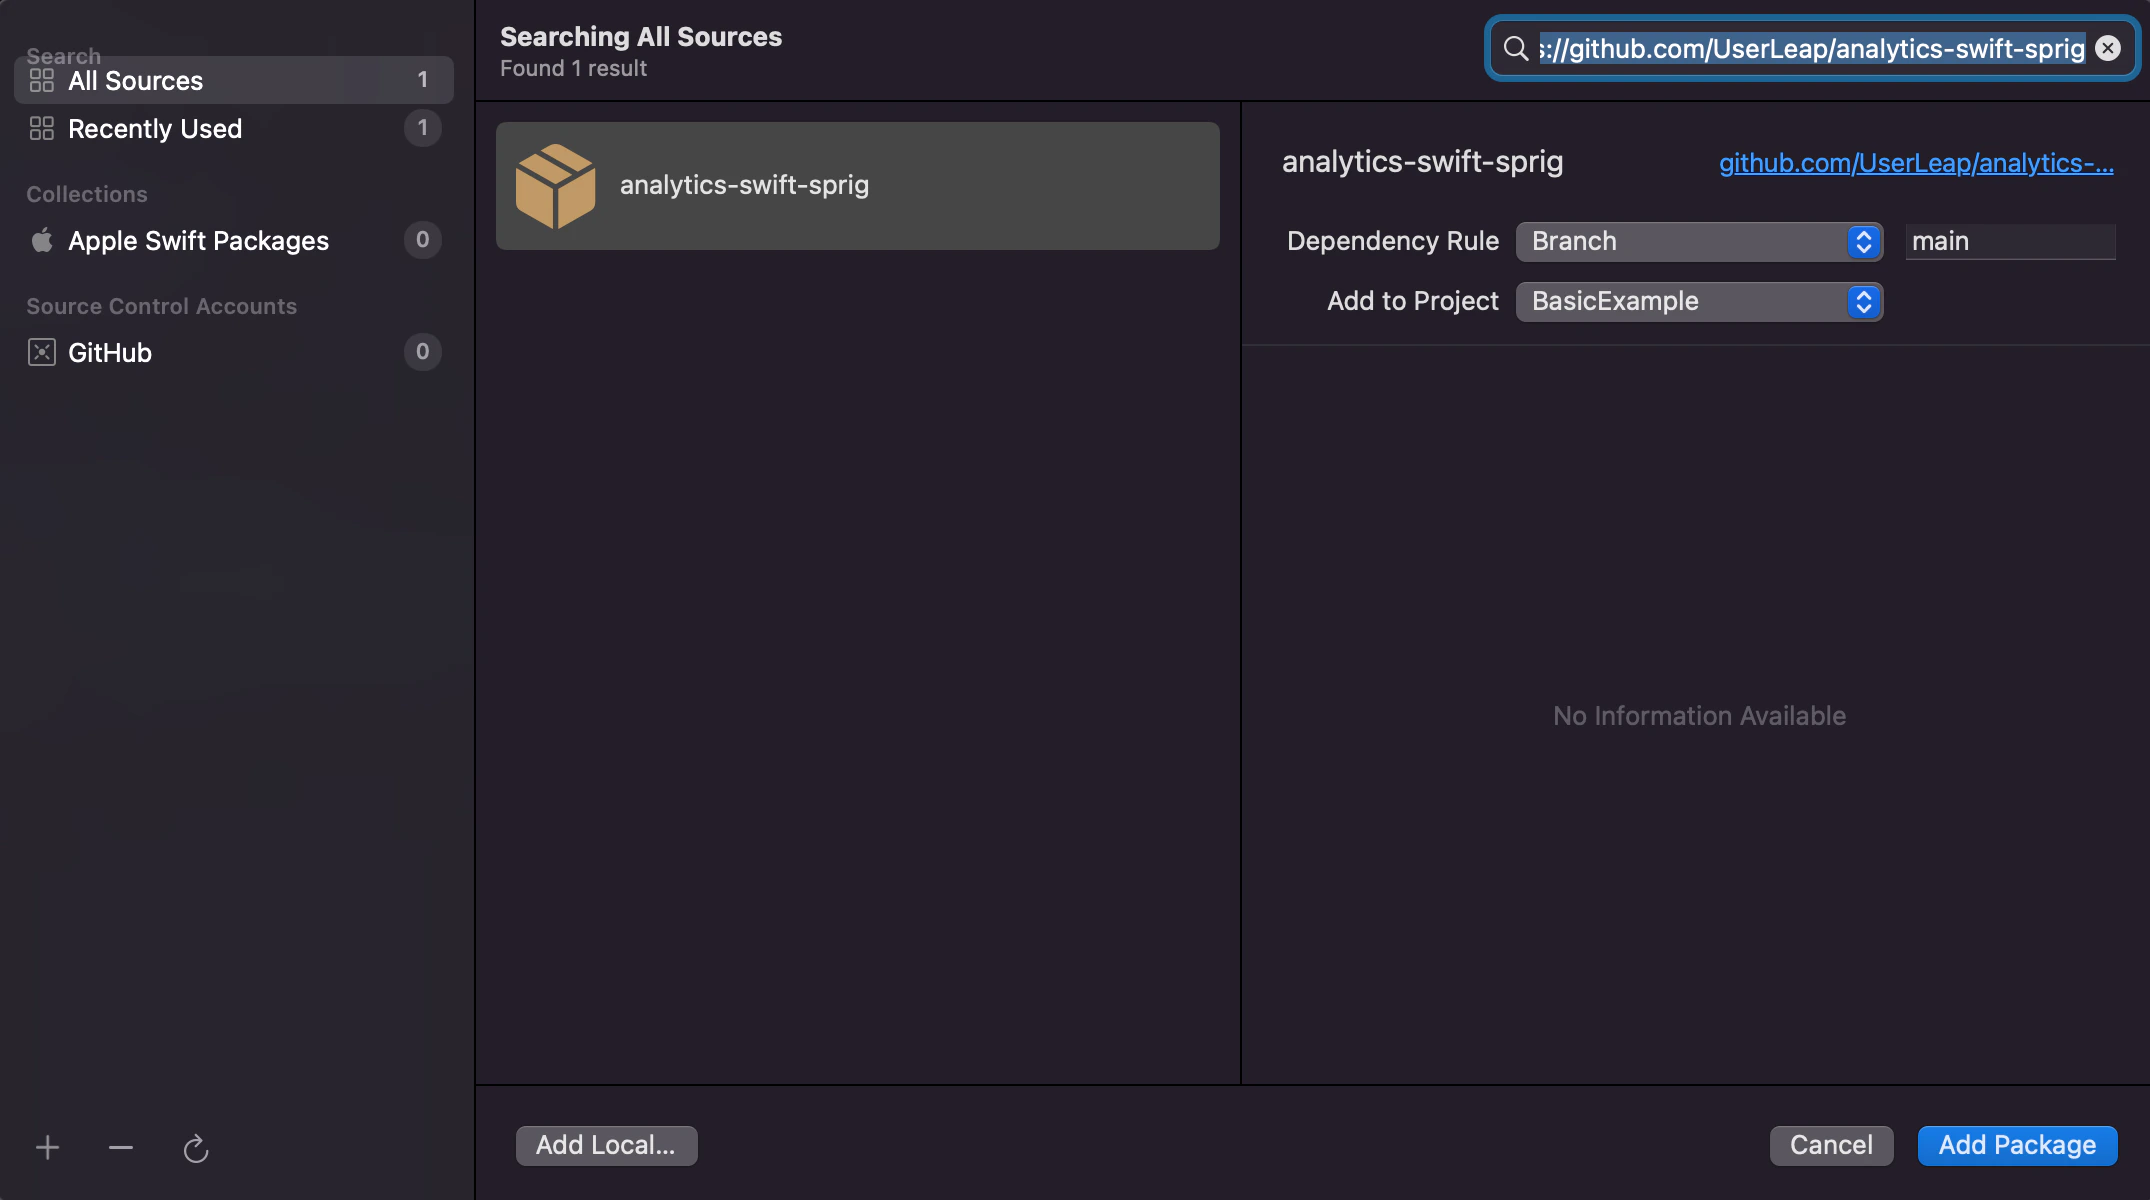Clear the search field with the X icon
Image resolution: width=2150 pixels, height=1200 pixels.
(x=2108, y=48)
